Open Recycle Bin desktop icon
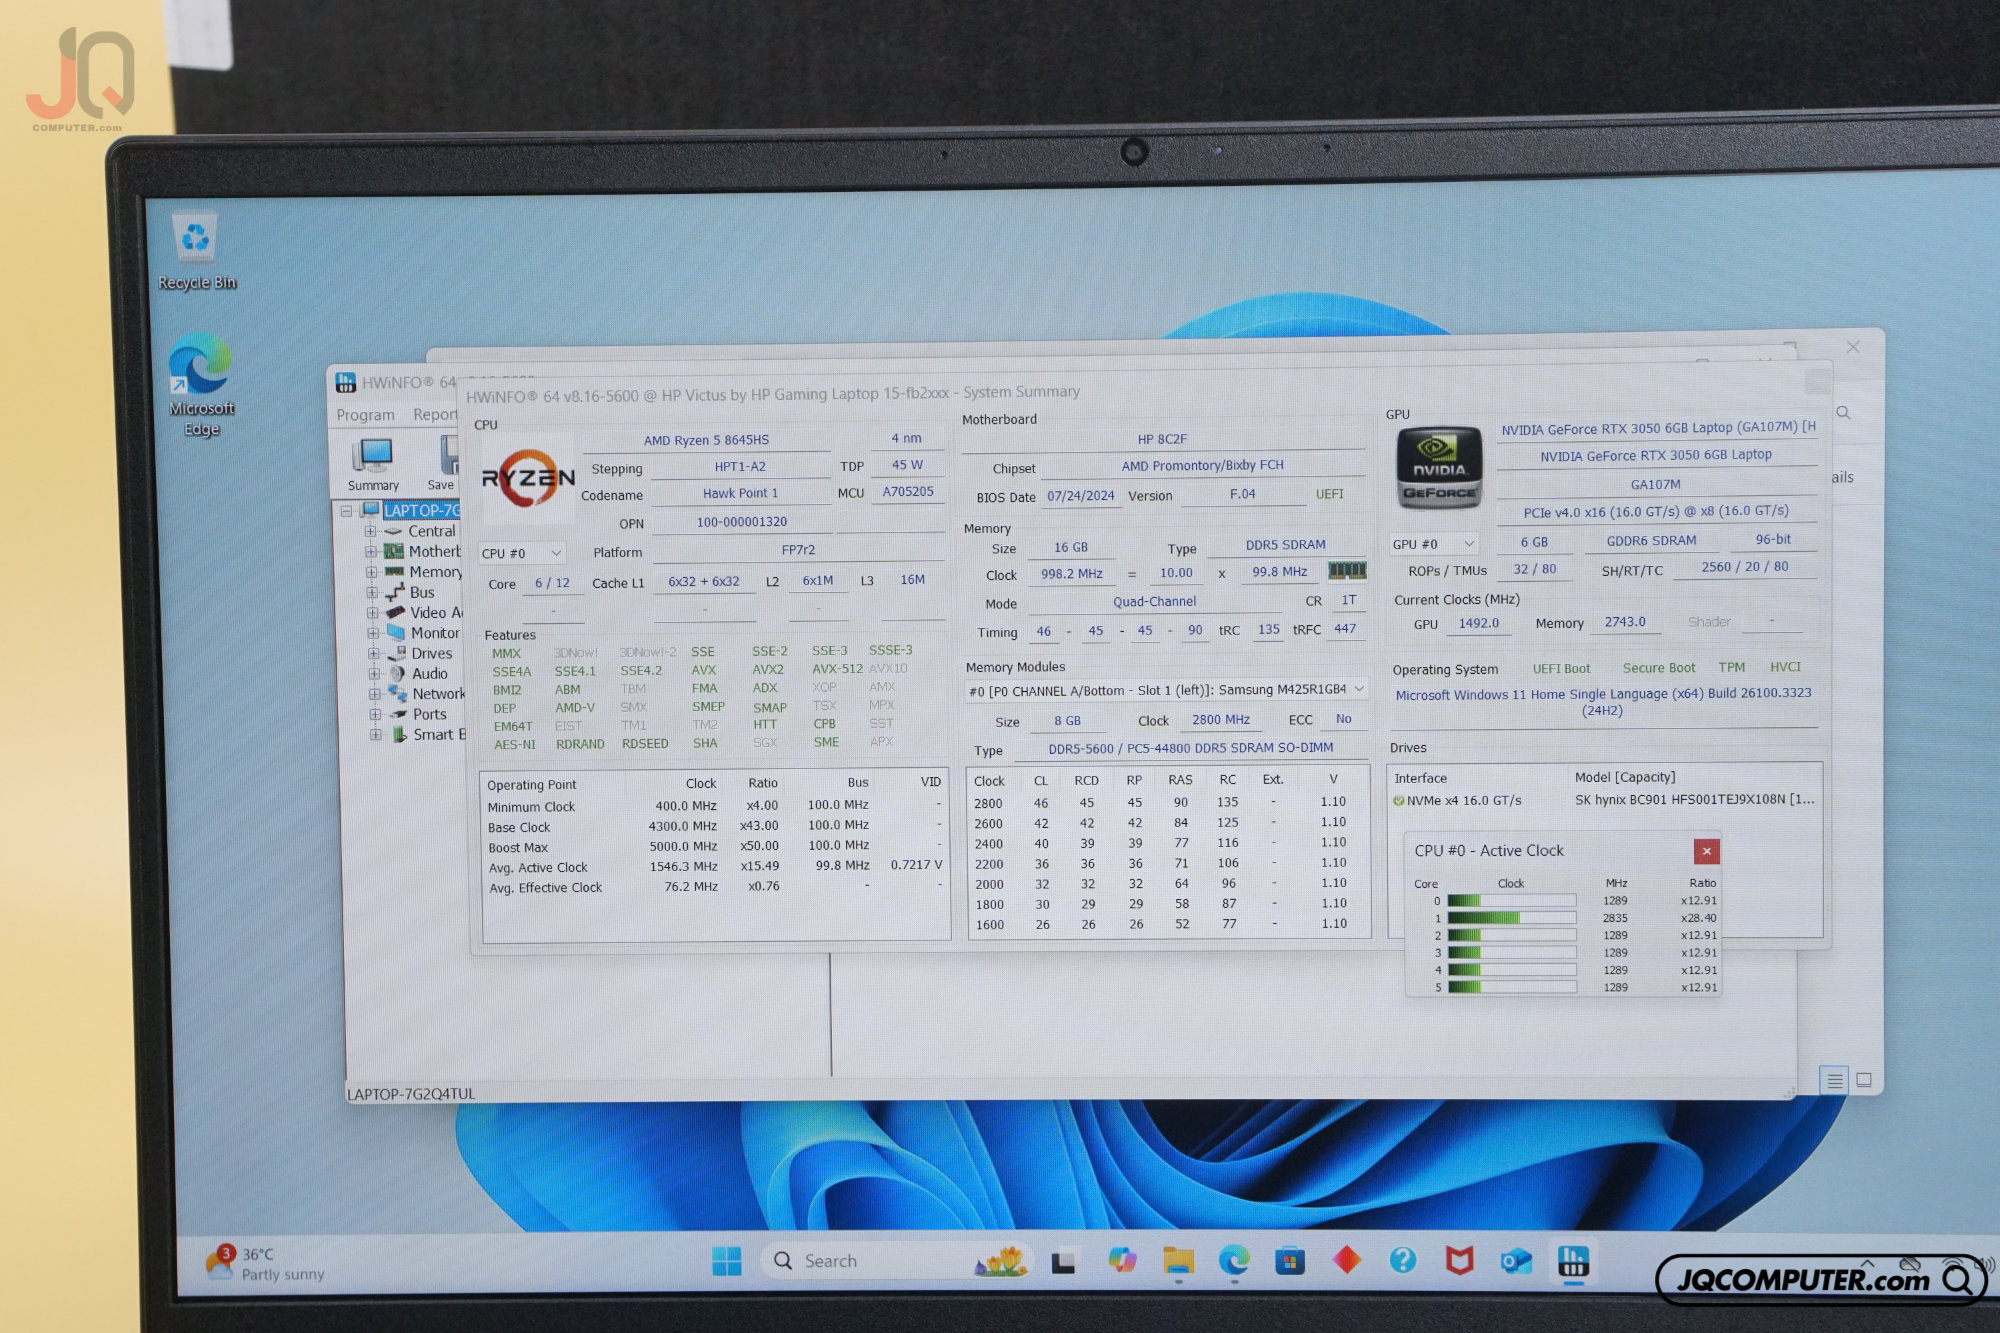The width and height of the screenshot is (2000, 1333). (197, 252)
